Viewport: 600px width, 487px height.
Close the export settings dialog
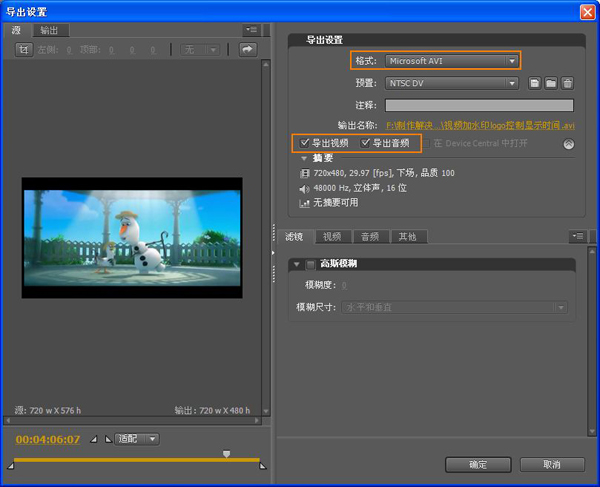point(587,12)
